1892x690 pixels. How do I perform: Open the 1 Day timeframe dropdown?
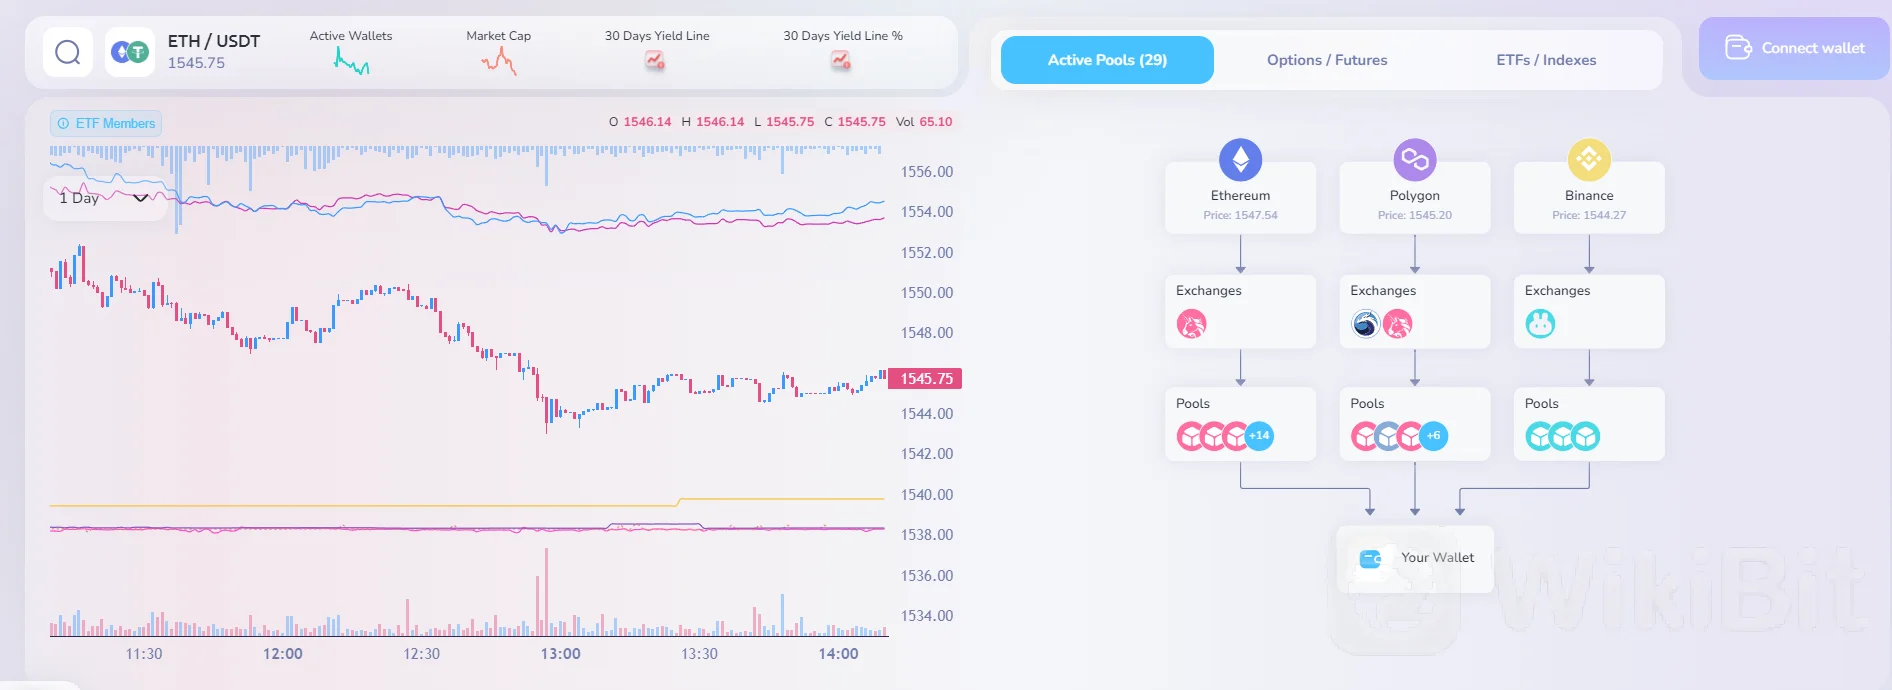[104, 198]
